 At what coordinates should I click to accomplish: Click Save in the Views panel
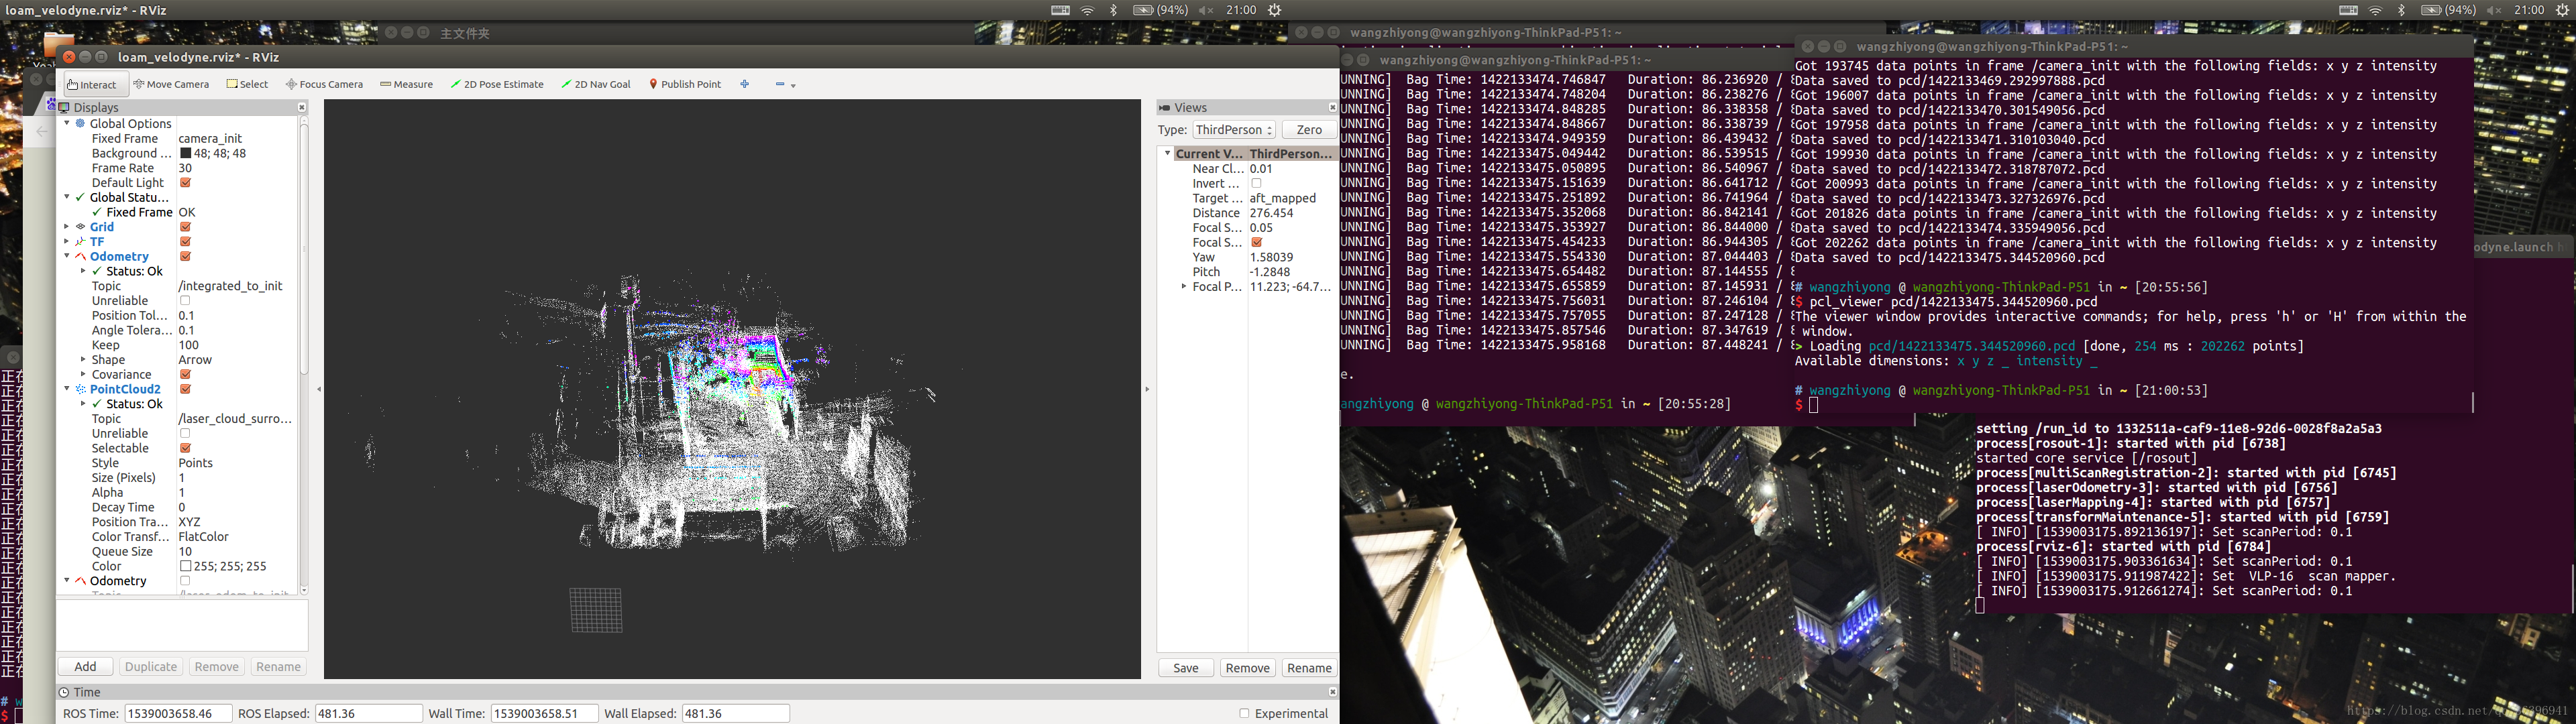point(1186,668)
